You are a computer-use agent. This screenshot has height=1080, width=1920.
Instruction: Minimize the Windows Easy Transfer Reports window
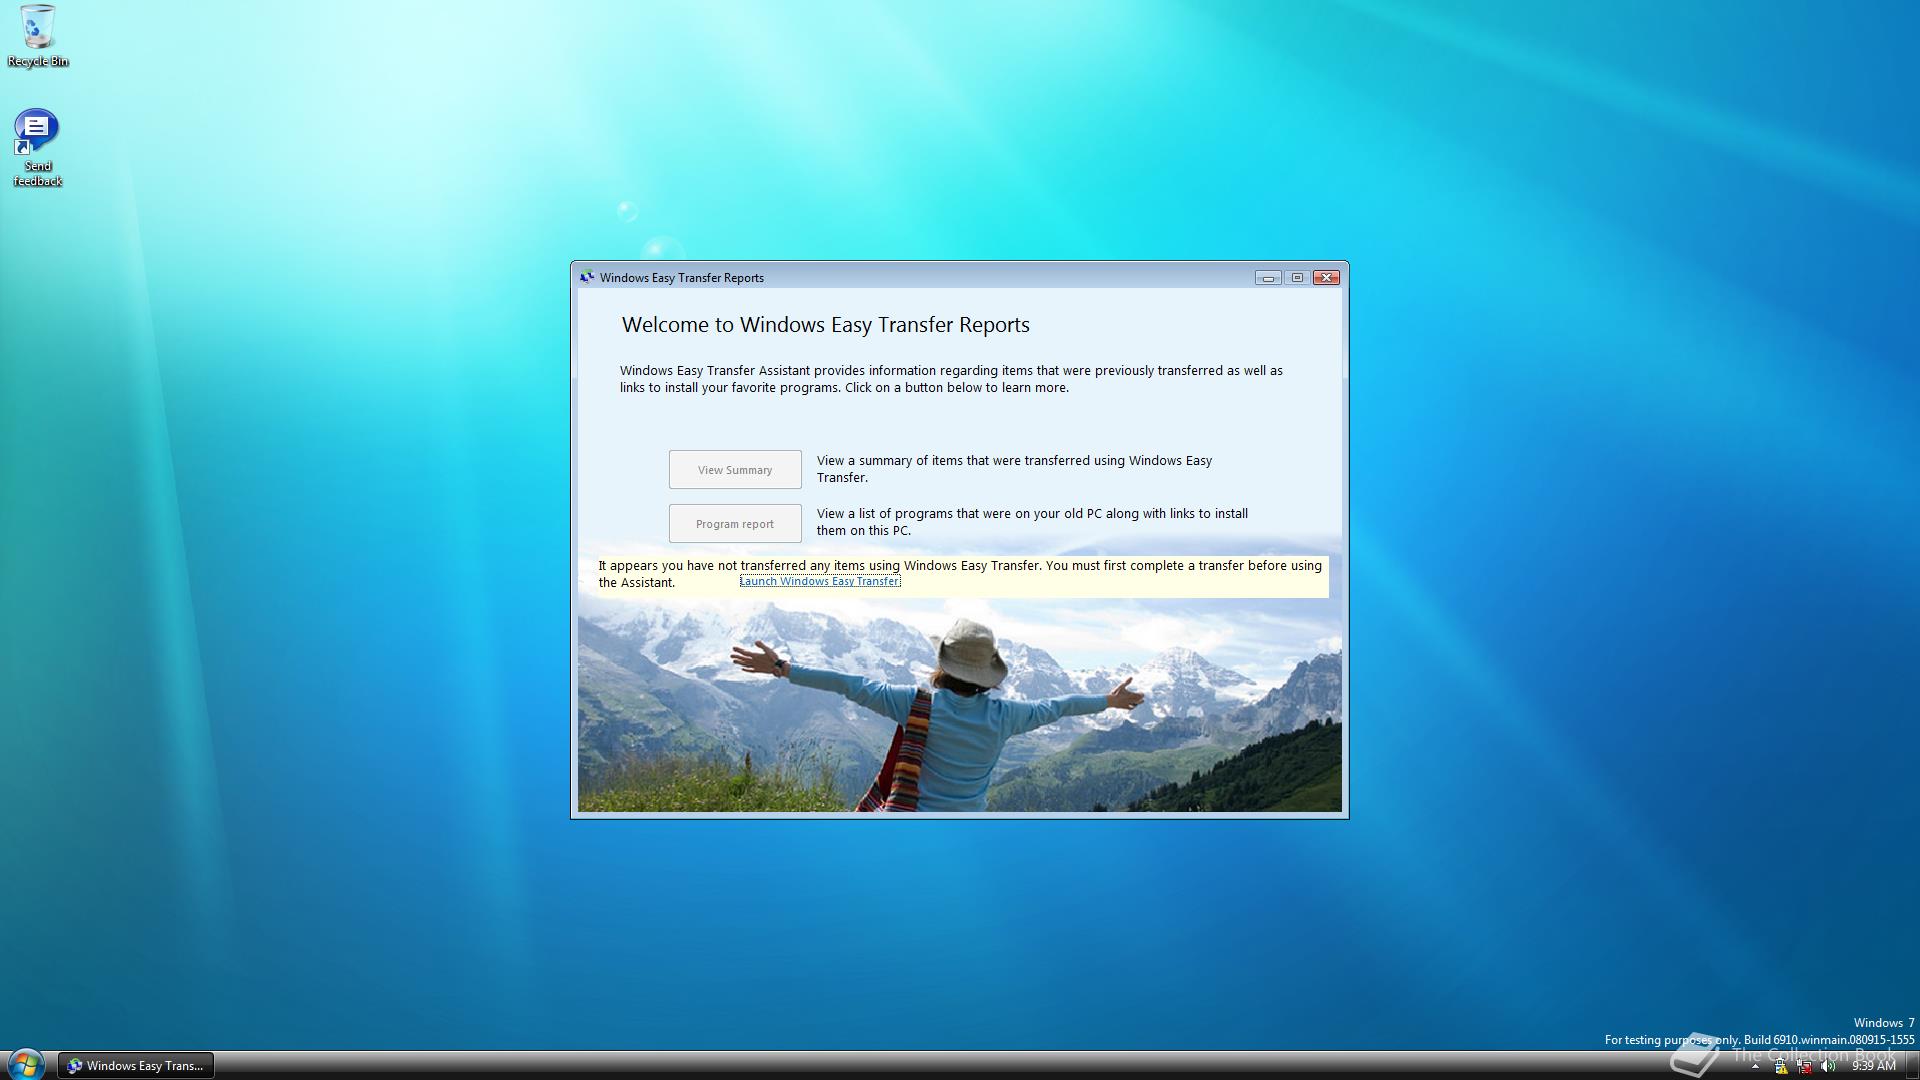1268,278
